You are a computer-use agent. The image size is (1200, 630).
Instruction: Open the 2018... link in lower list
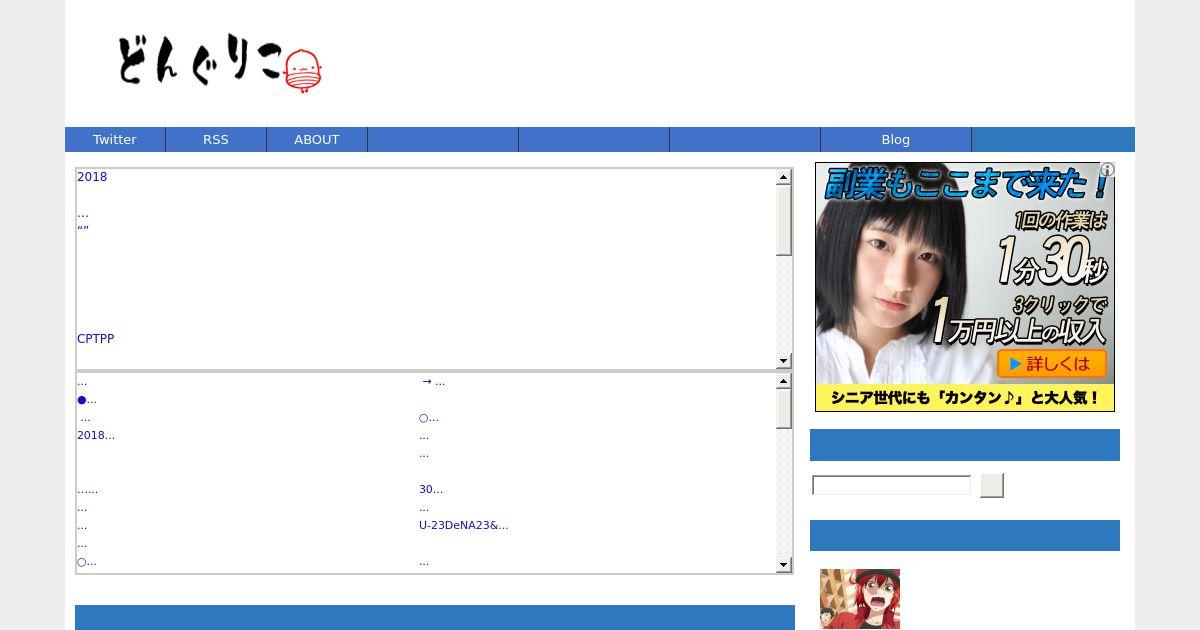96,435
